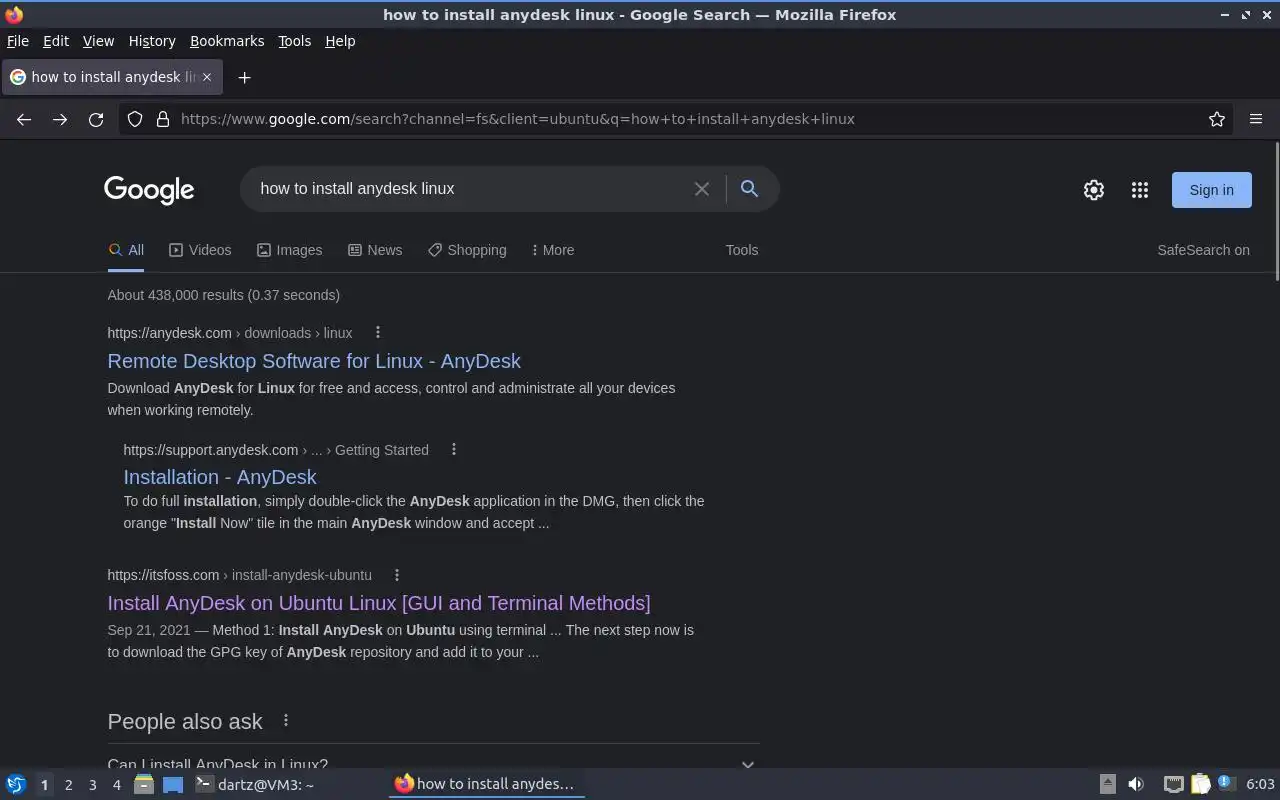Viewport: 1280px width, 800px height.
Task: Switch to Videos results tab
Action: (200, 250)
